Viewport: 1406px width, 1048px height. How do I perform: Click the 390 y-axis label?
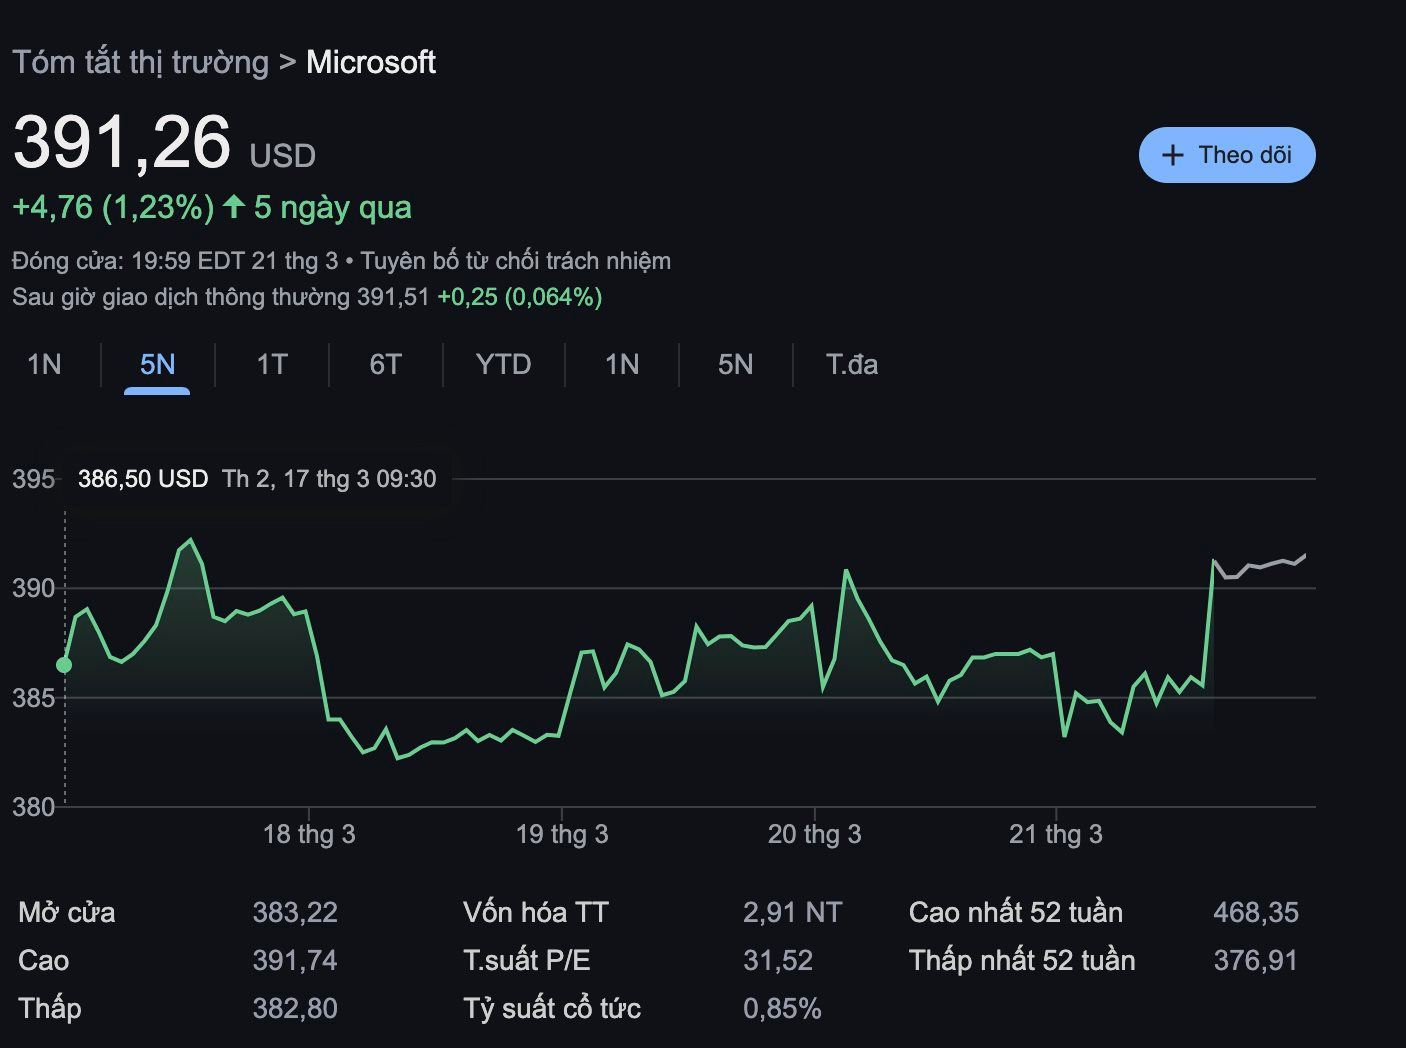click(x=33, y=588)
